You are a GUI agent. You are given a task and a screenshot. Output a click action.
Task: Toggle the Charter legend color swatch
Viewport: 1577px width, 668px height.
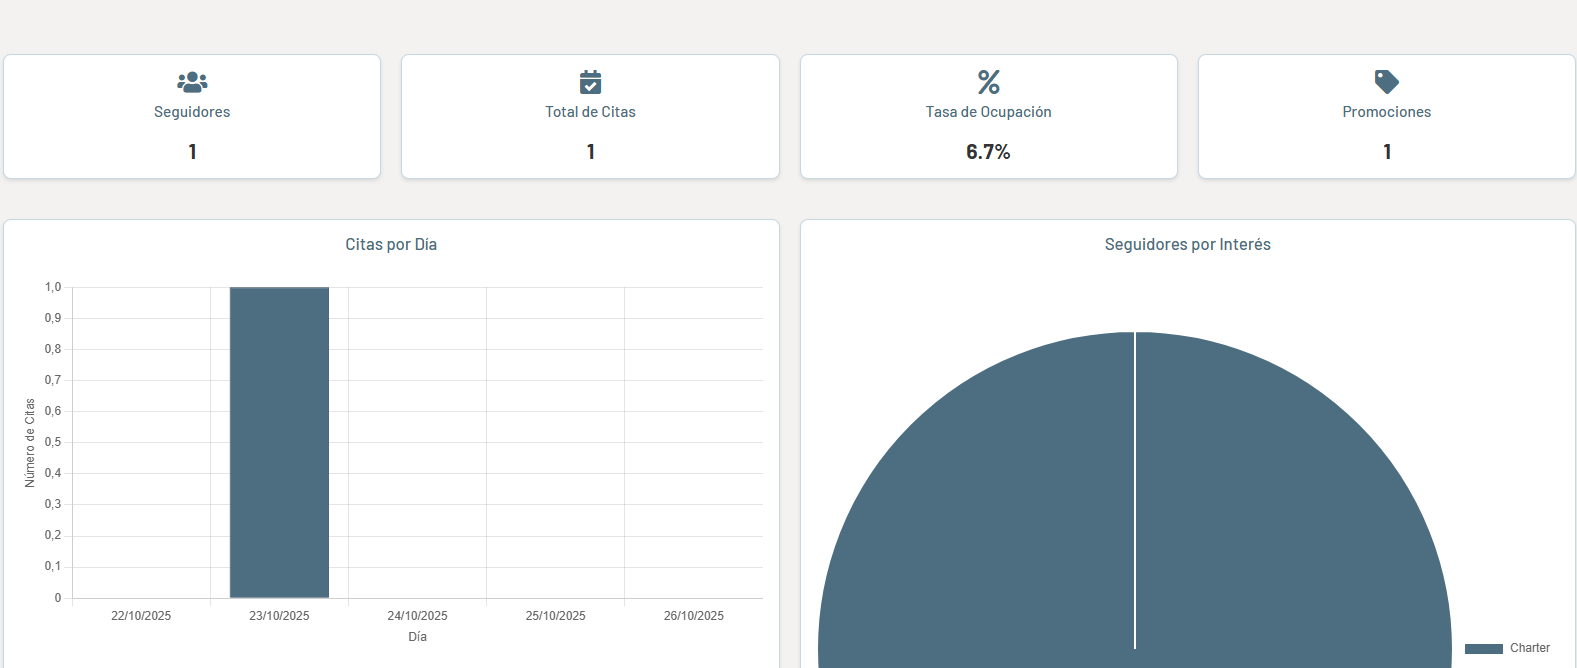click(1484, 649)
